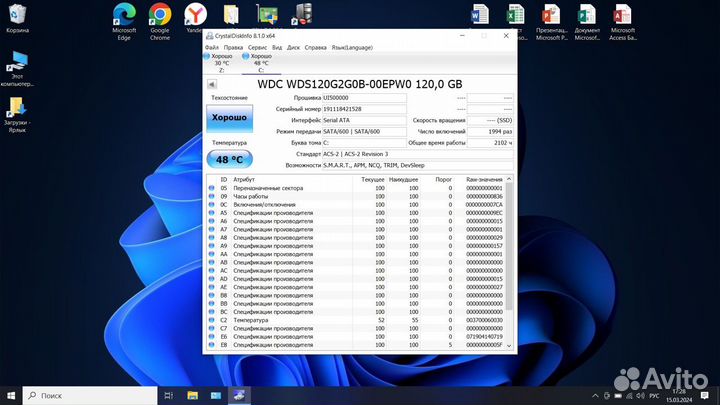
Task: Select the Часы работы row
Action: [x=356, y=197]
